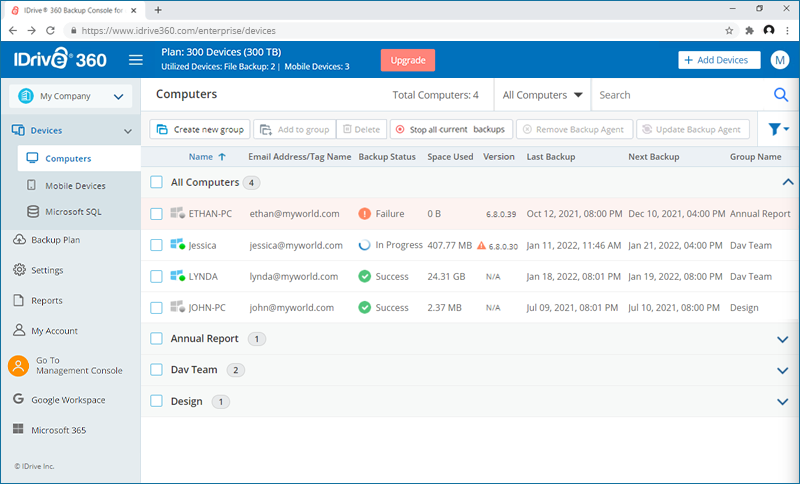The height and width of the screenshot is (484, 800).
Task: Open Reports in the sidebar
Action: [46, 300]
